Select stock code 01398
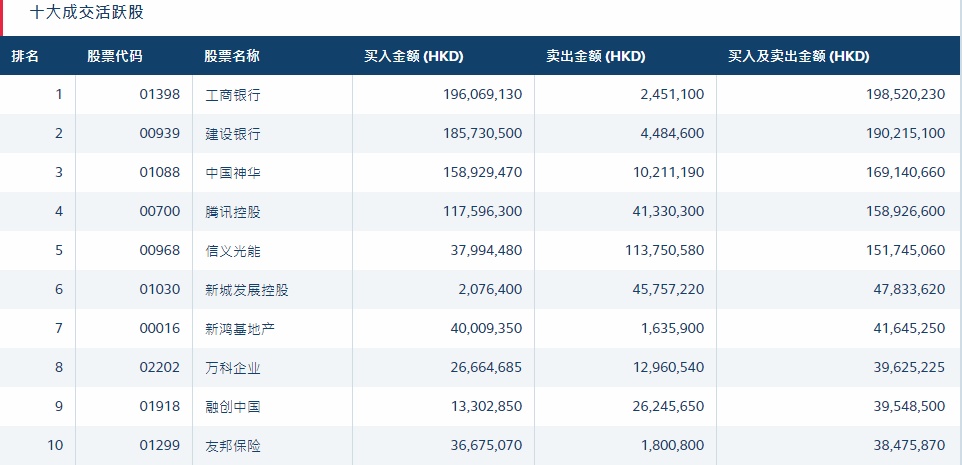Viewport: 962px width, 465px height. (160, 94)
